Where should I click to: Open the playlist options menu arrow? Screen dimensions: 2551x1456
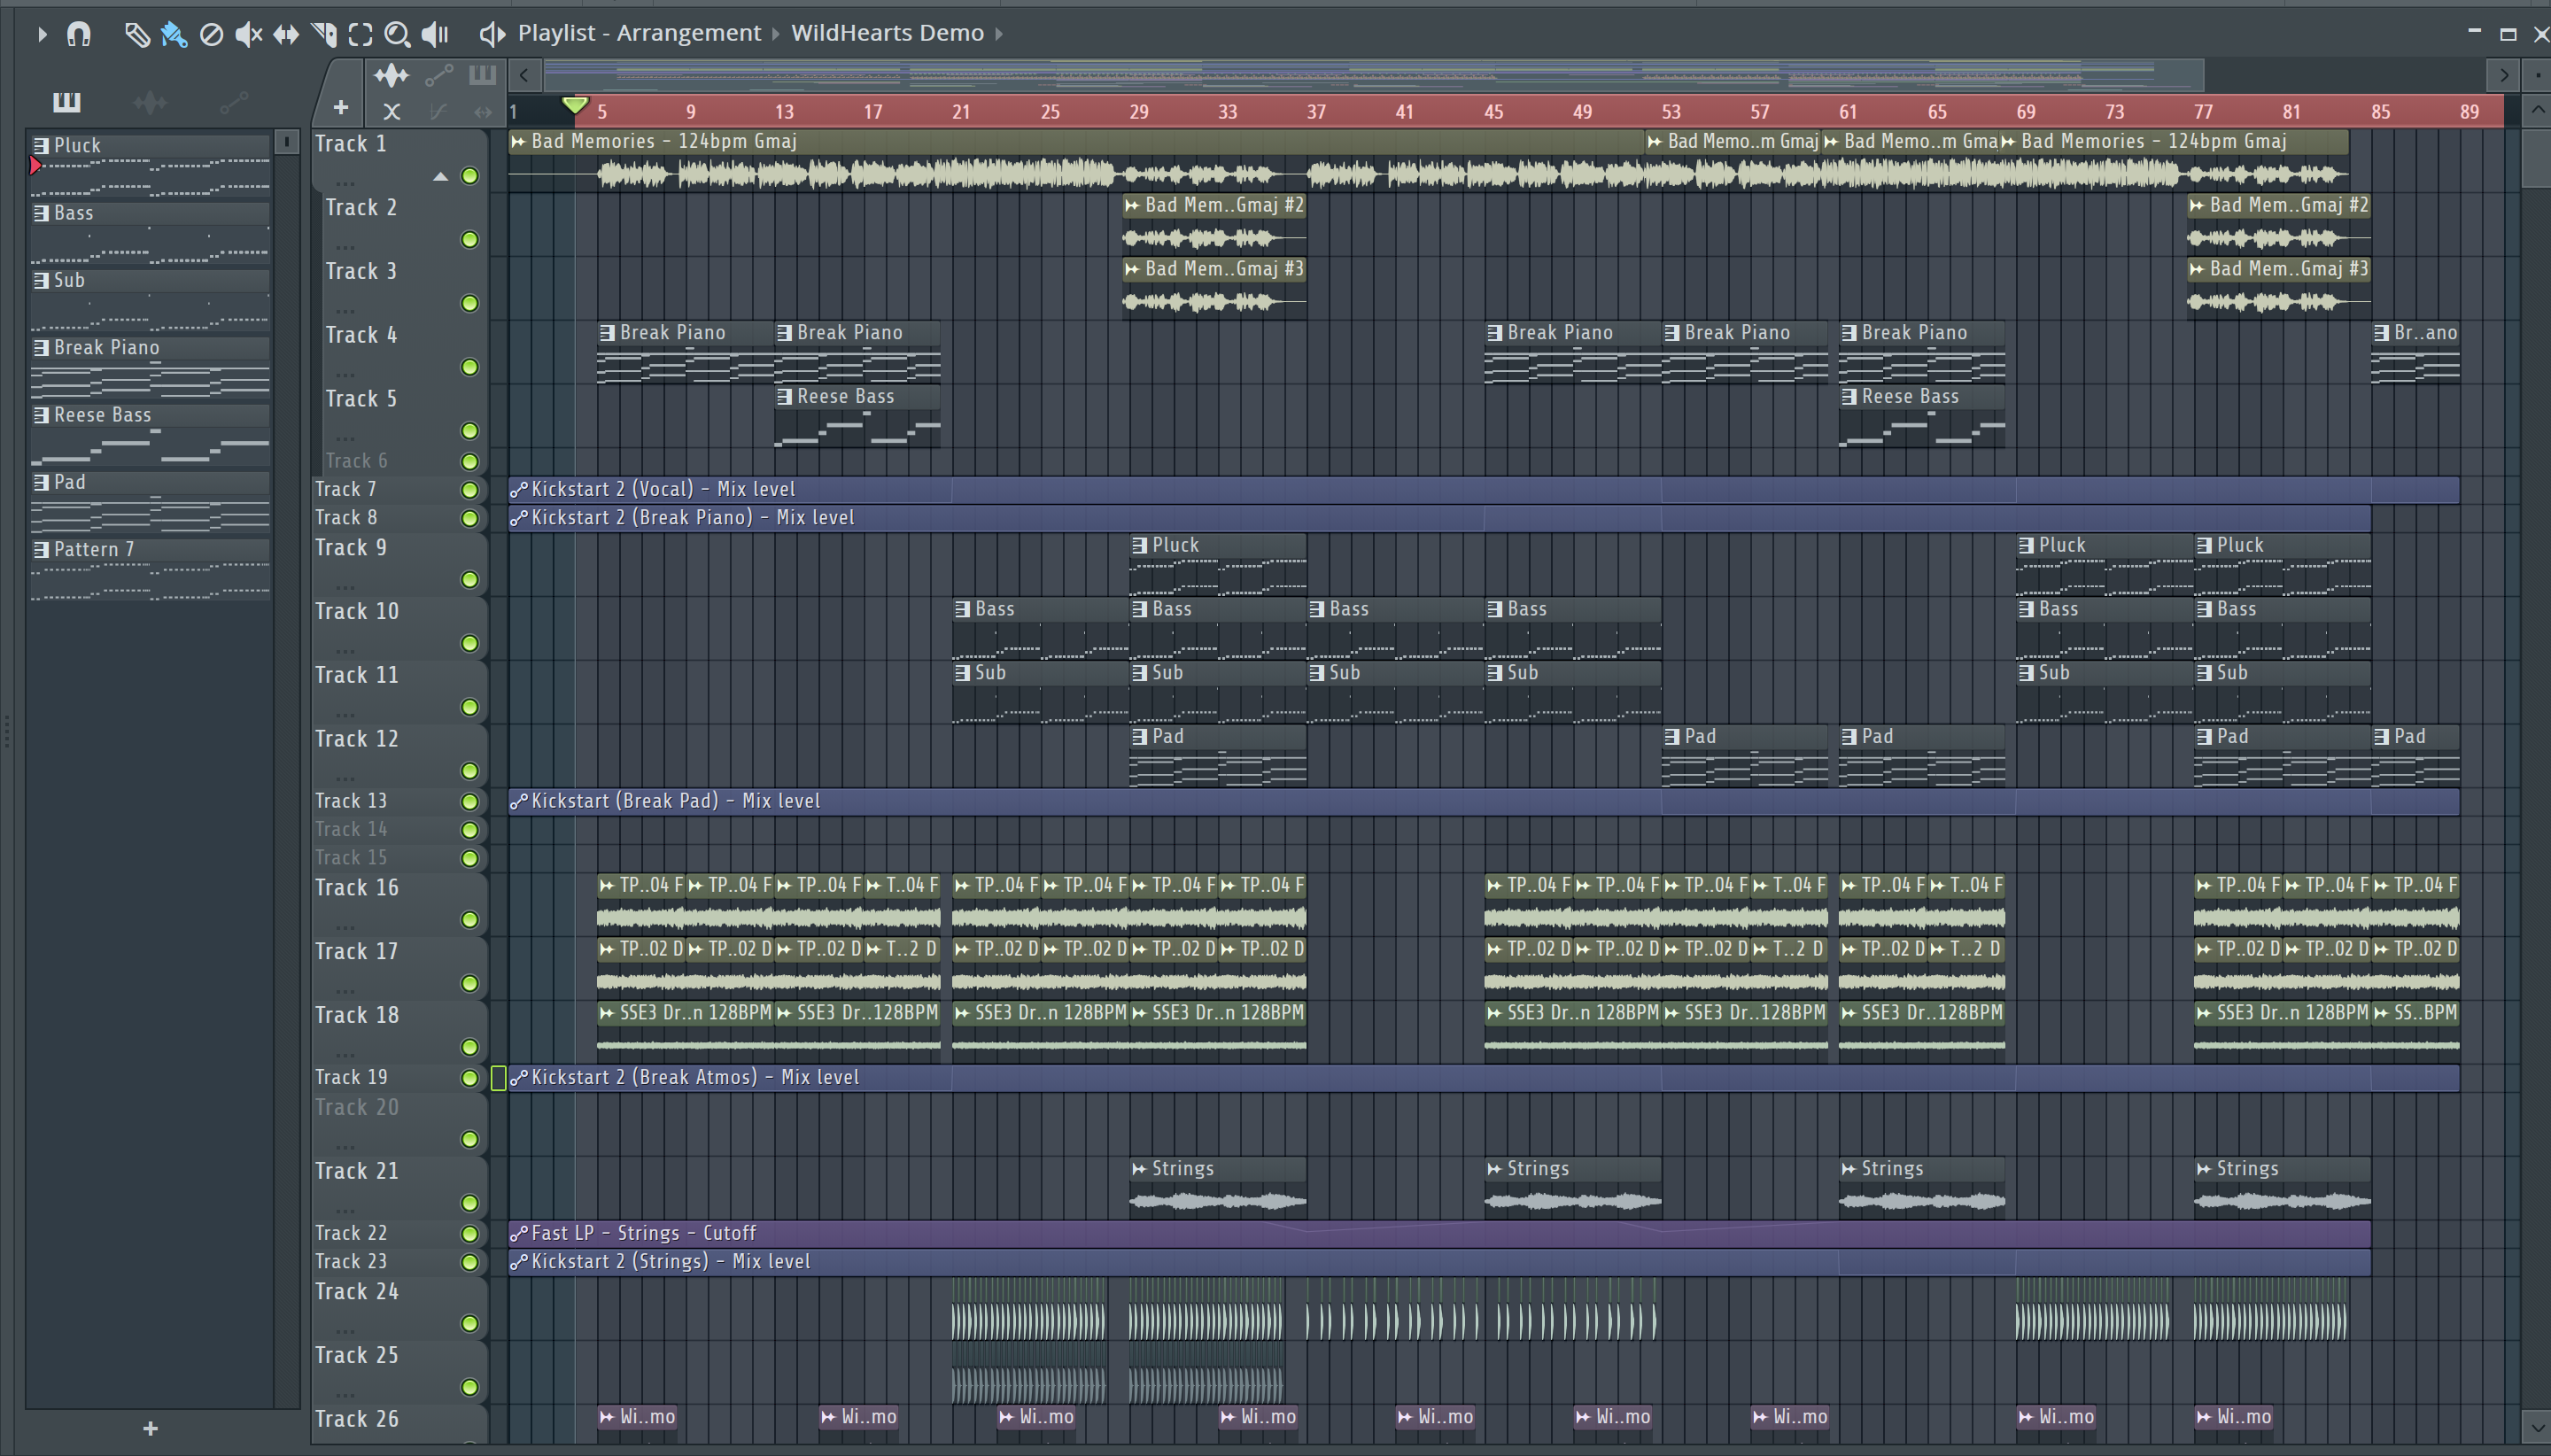click(41, 34)
